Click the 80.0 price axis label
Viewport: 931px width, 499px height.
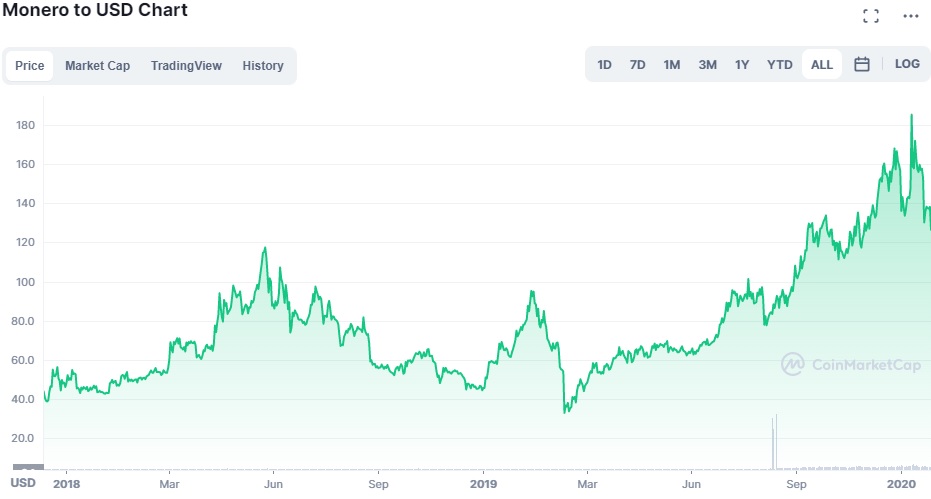(23, 321)
